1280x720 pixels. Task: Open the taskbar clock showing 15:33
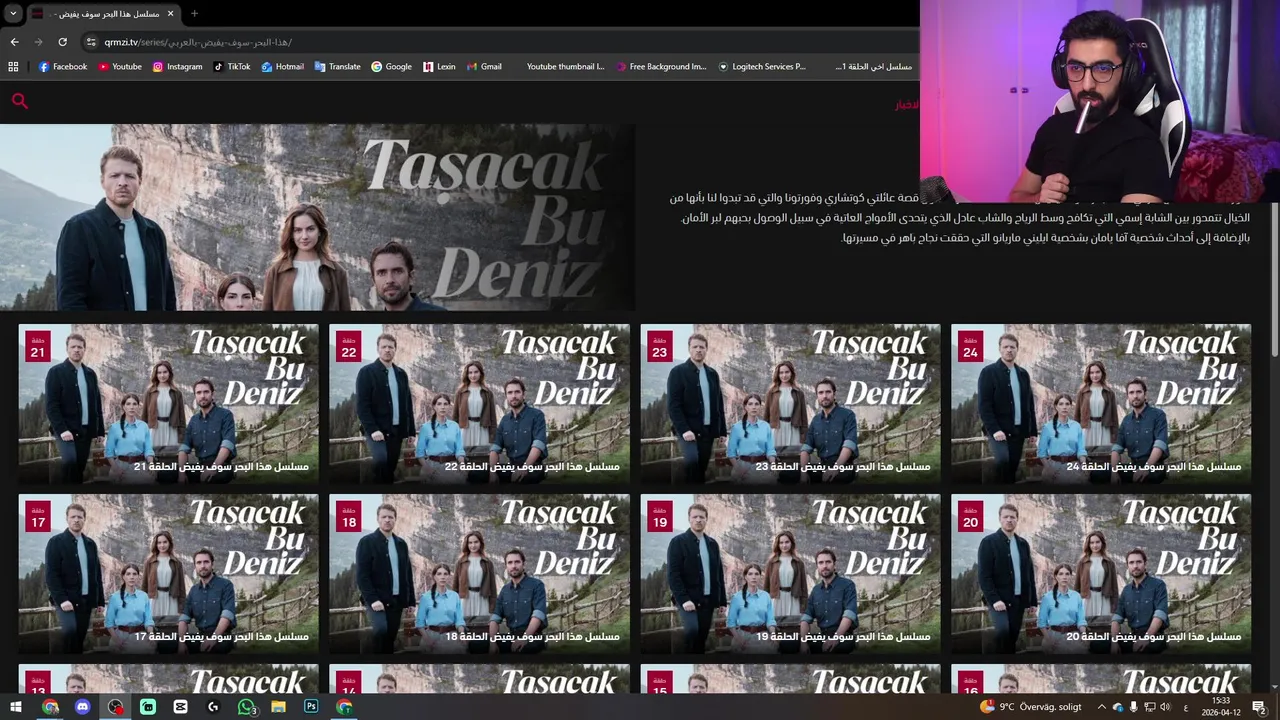click(1221, 707)
